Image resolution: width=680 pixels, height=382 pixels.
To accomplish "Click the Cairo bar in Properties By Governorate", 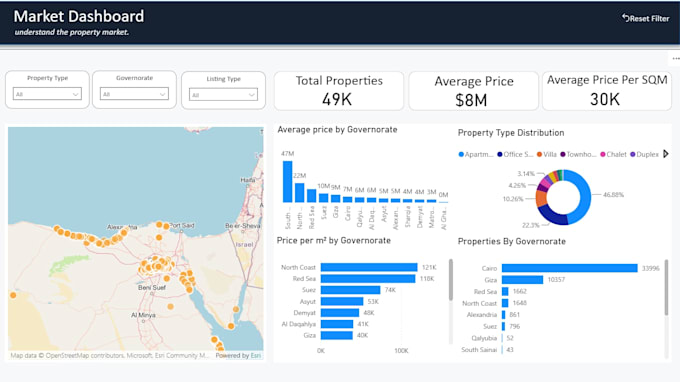I will (569, 268).
